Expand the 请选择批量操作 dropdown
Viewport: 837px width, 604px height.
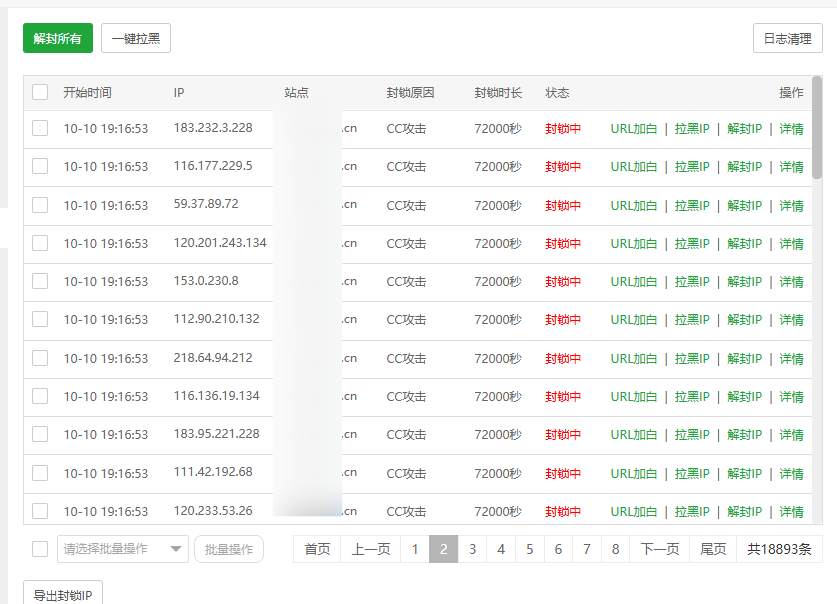pyautogui.click(x=122, y=549)
